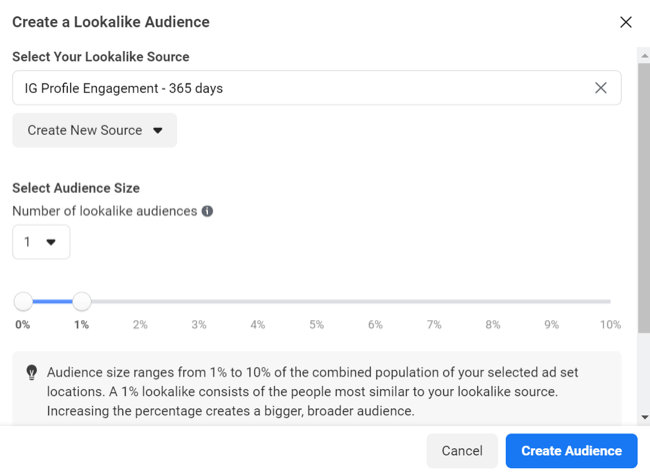Clear the IG Profile Engagement source
The image size is (650, 473).
click(601, 88)
